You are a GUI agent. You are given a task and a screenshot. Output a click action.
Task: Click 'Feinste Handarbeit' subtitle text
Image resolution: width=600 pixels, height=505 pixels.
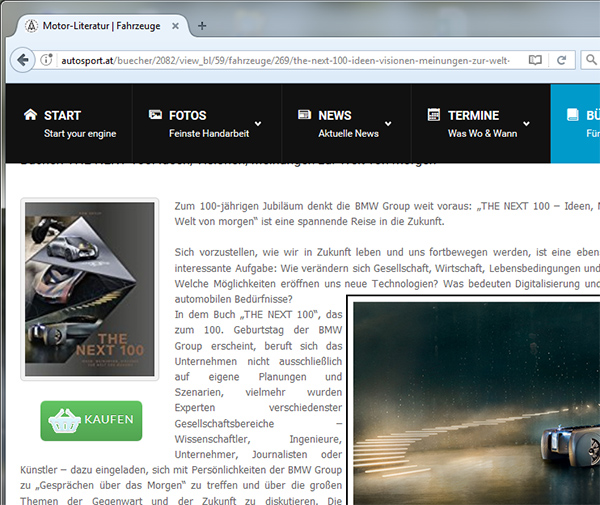[209, 134]
